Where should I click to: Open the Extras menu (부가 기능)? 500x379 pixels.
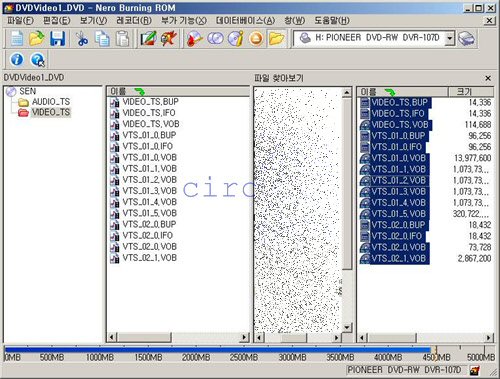click(184, 21)
